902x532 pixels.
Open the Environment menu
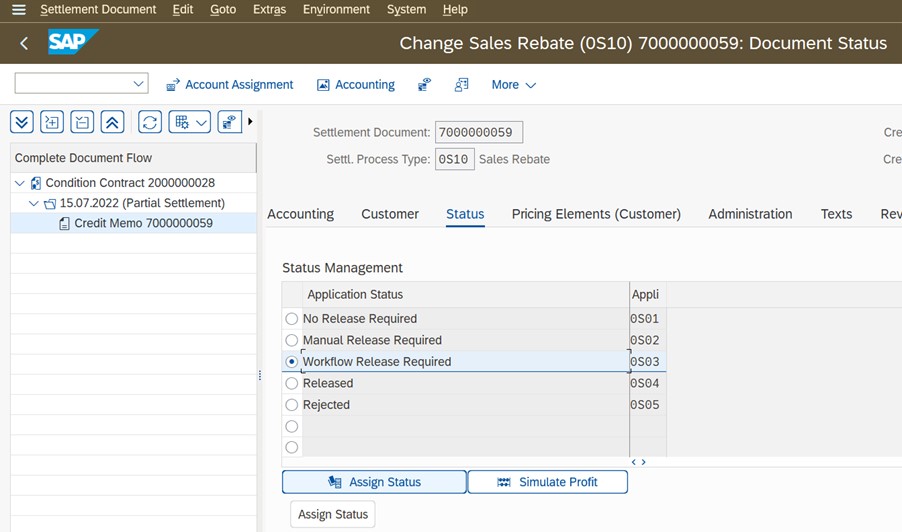[336, 10]
